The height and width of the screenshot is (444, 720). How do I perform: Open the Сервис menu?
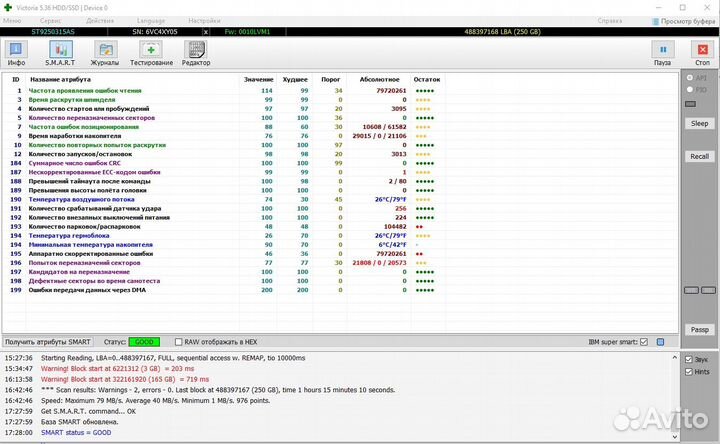pos(49,20)
